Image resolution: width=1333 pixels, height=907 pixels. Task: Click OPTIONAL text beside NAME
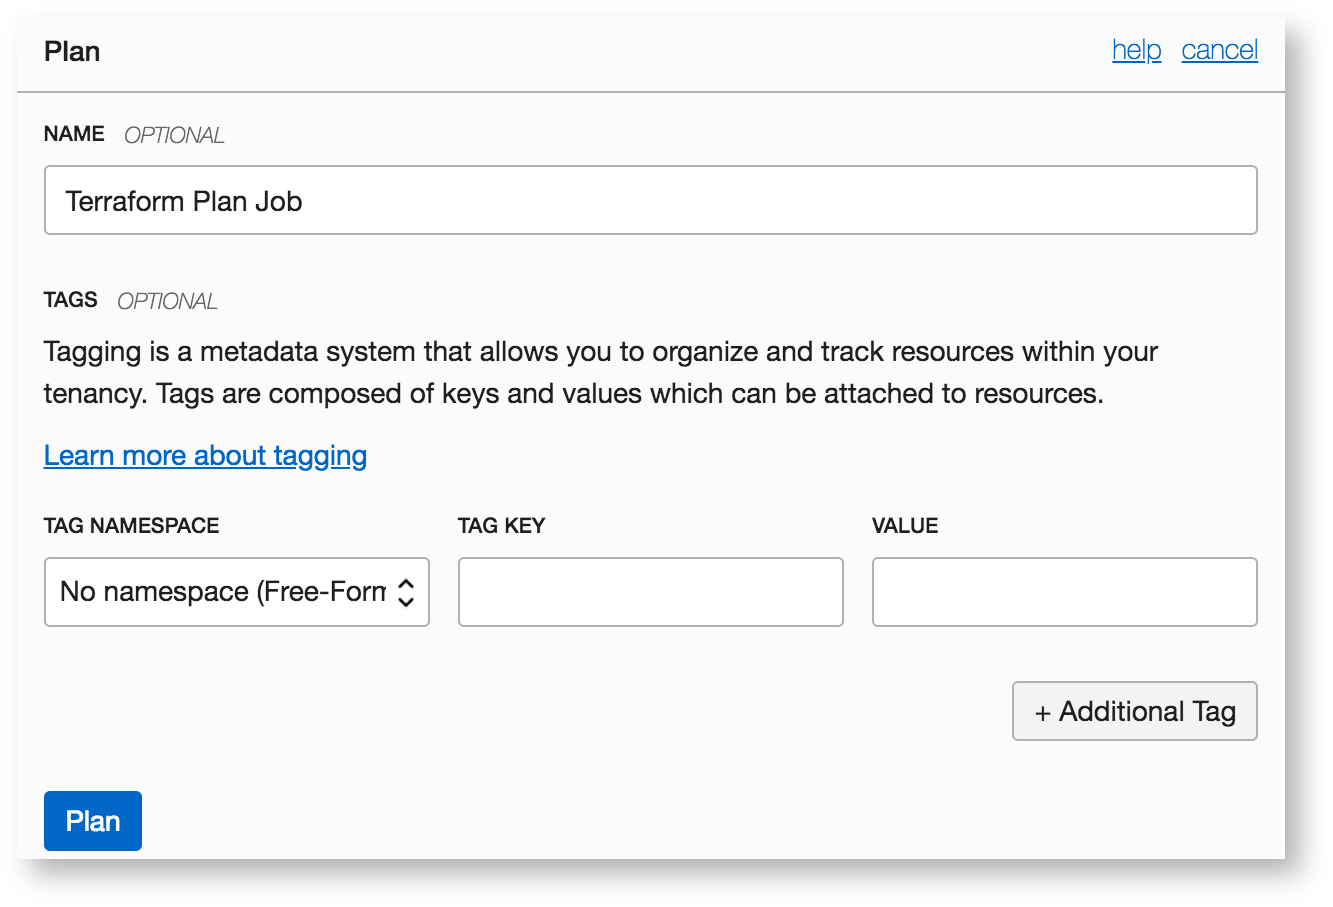[174, 135]
